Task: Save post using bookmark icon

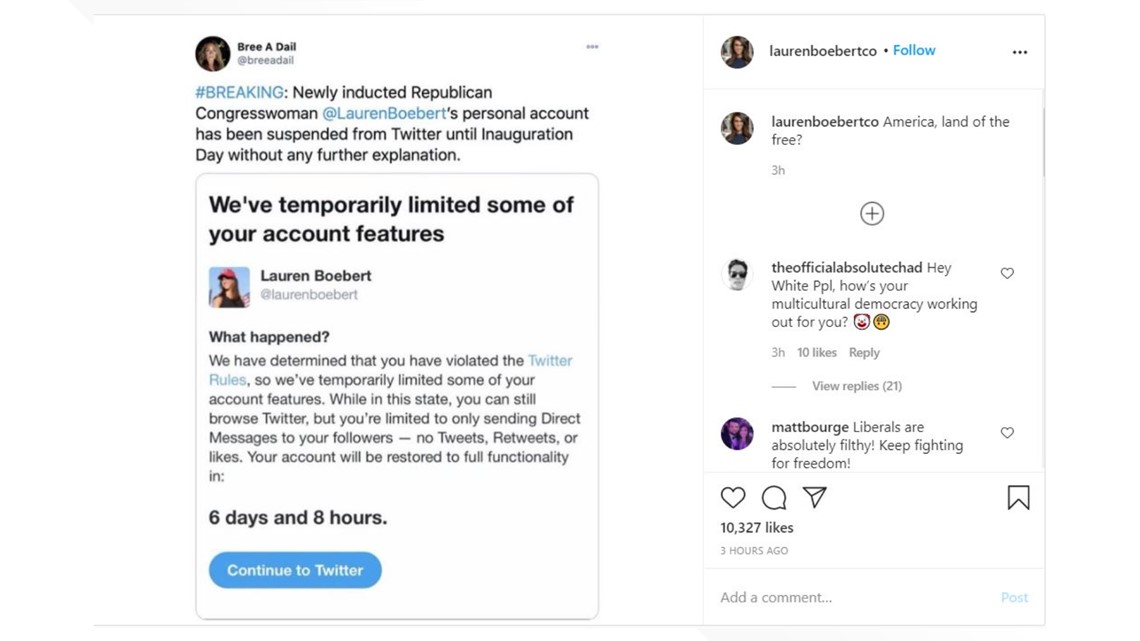Action: 1018,498
